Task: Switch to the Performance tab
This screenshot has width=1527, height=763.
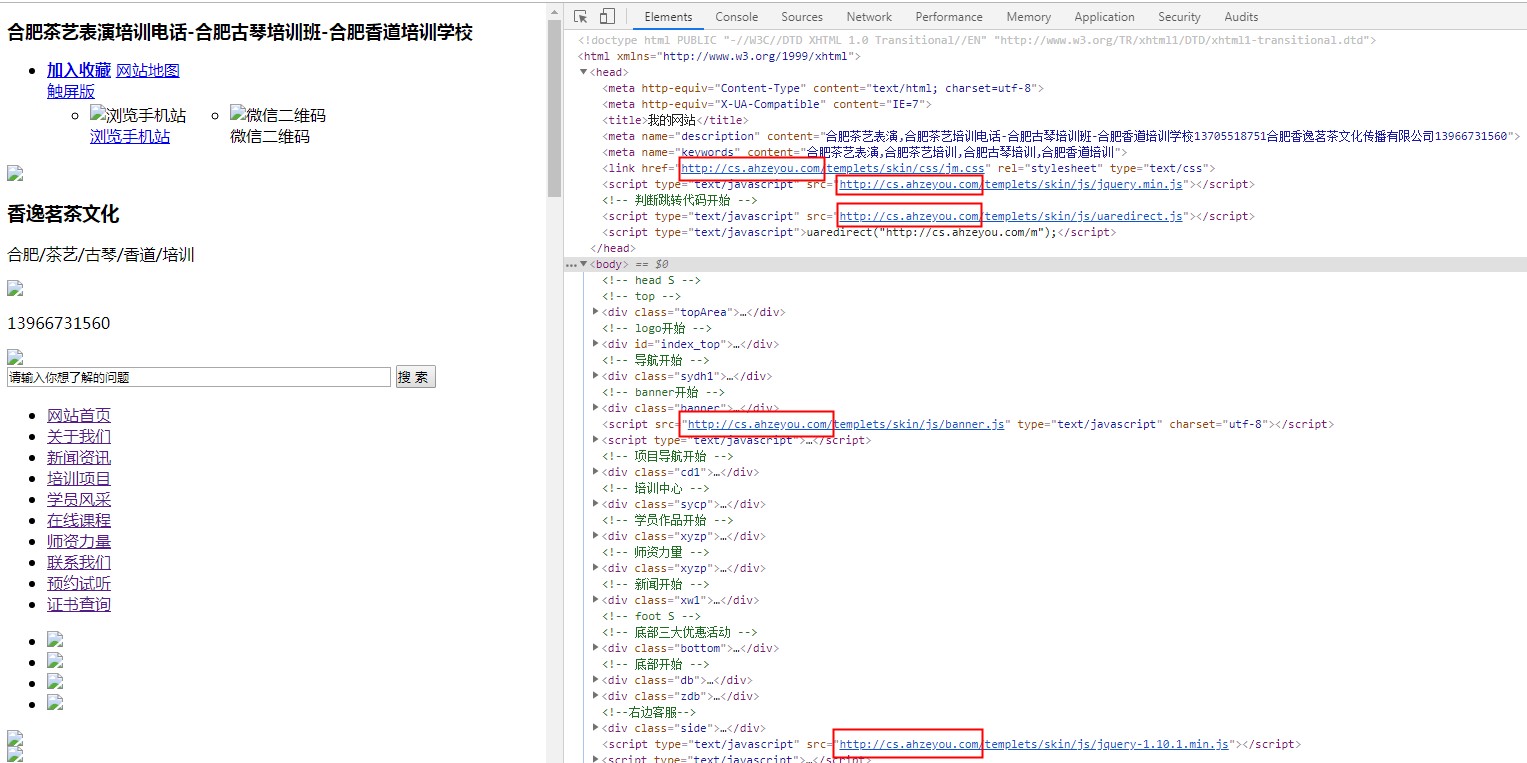Action: tap(949, 17)
